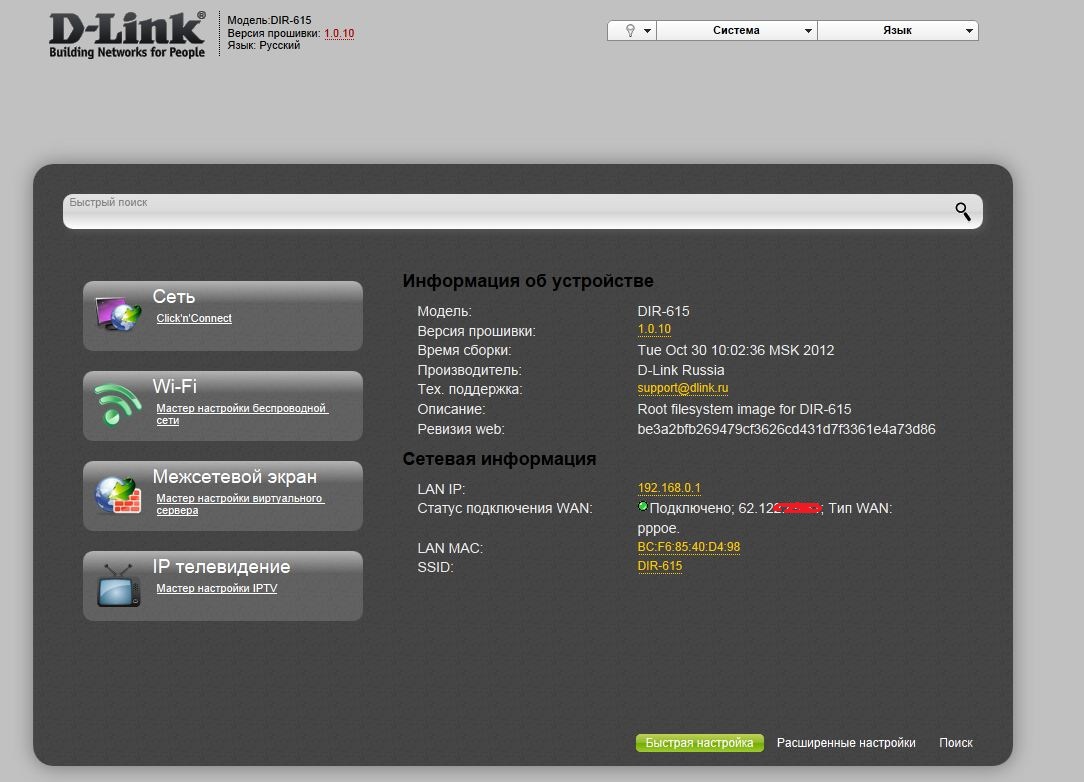The width and height of the screenshot is (1084, 782).
Task: Open Мастер настройки IPTV link
Action: click(217, 589)
